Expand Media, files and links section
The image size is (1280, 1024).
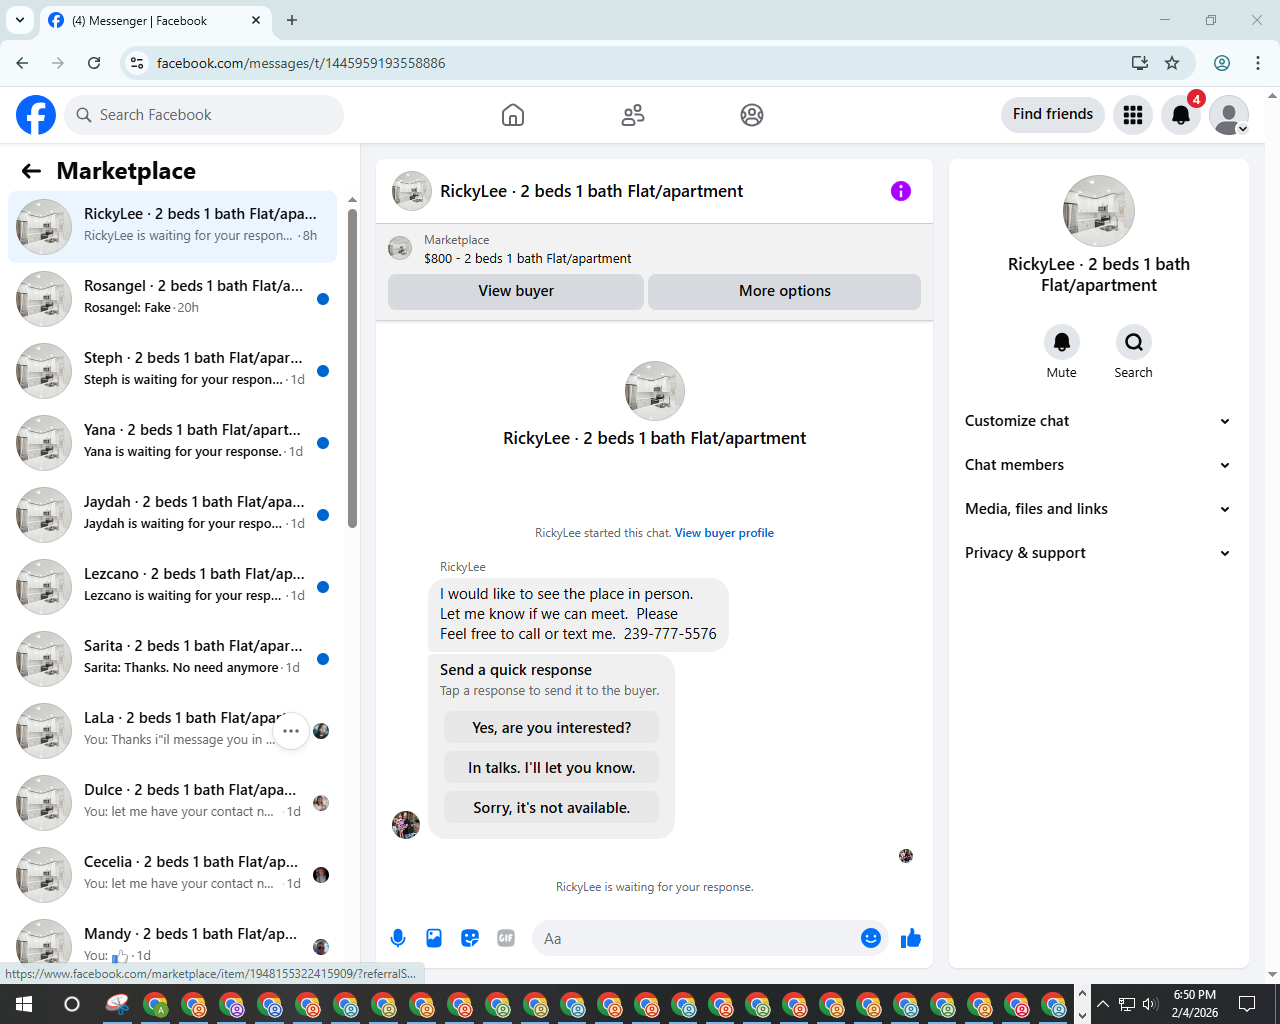click(1098, 509)
